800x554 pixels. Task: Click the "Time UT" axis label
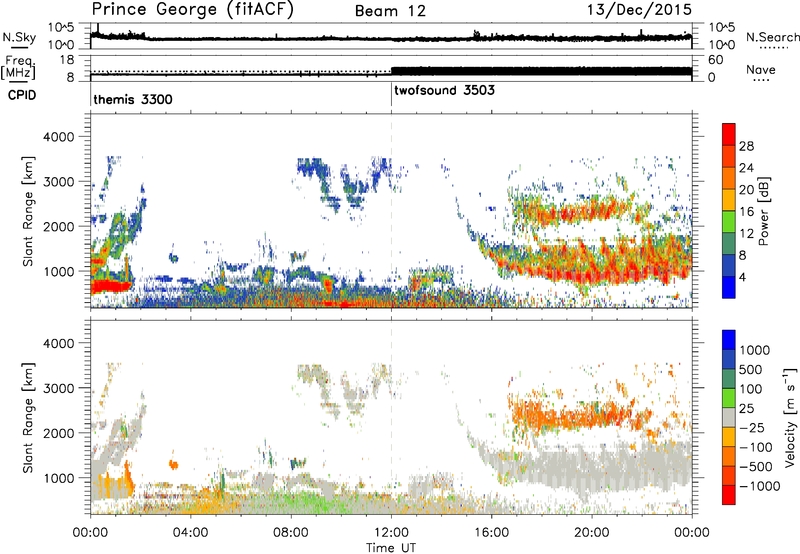(x=391, y=548)
